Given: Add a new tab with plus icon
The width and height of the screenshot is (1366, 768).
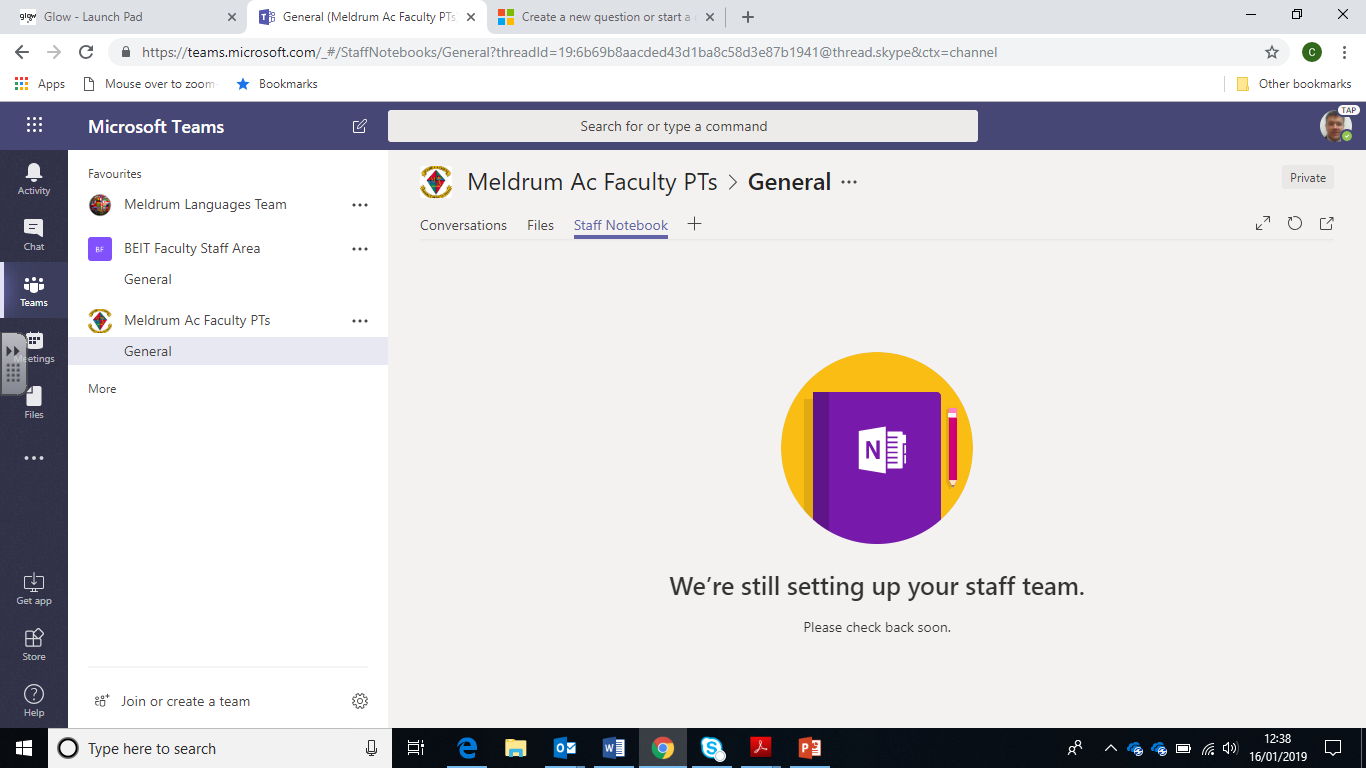Looking at the screenshot, I should (694, 224).
